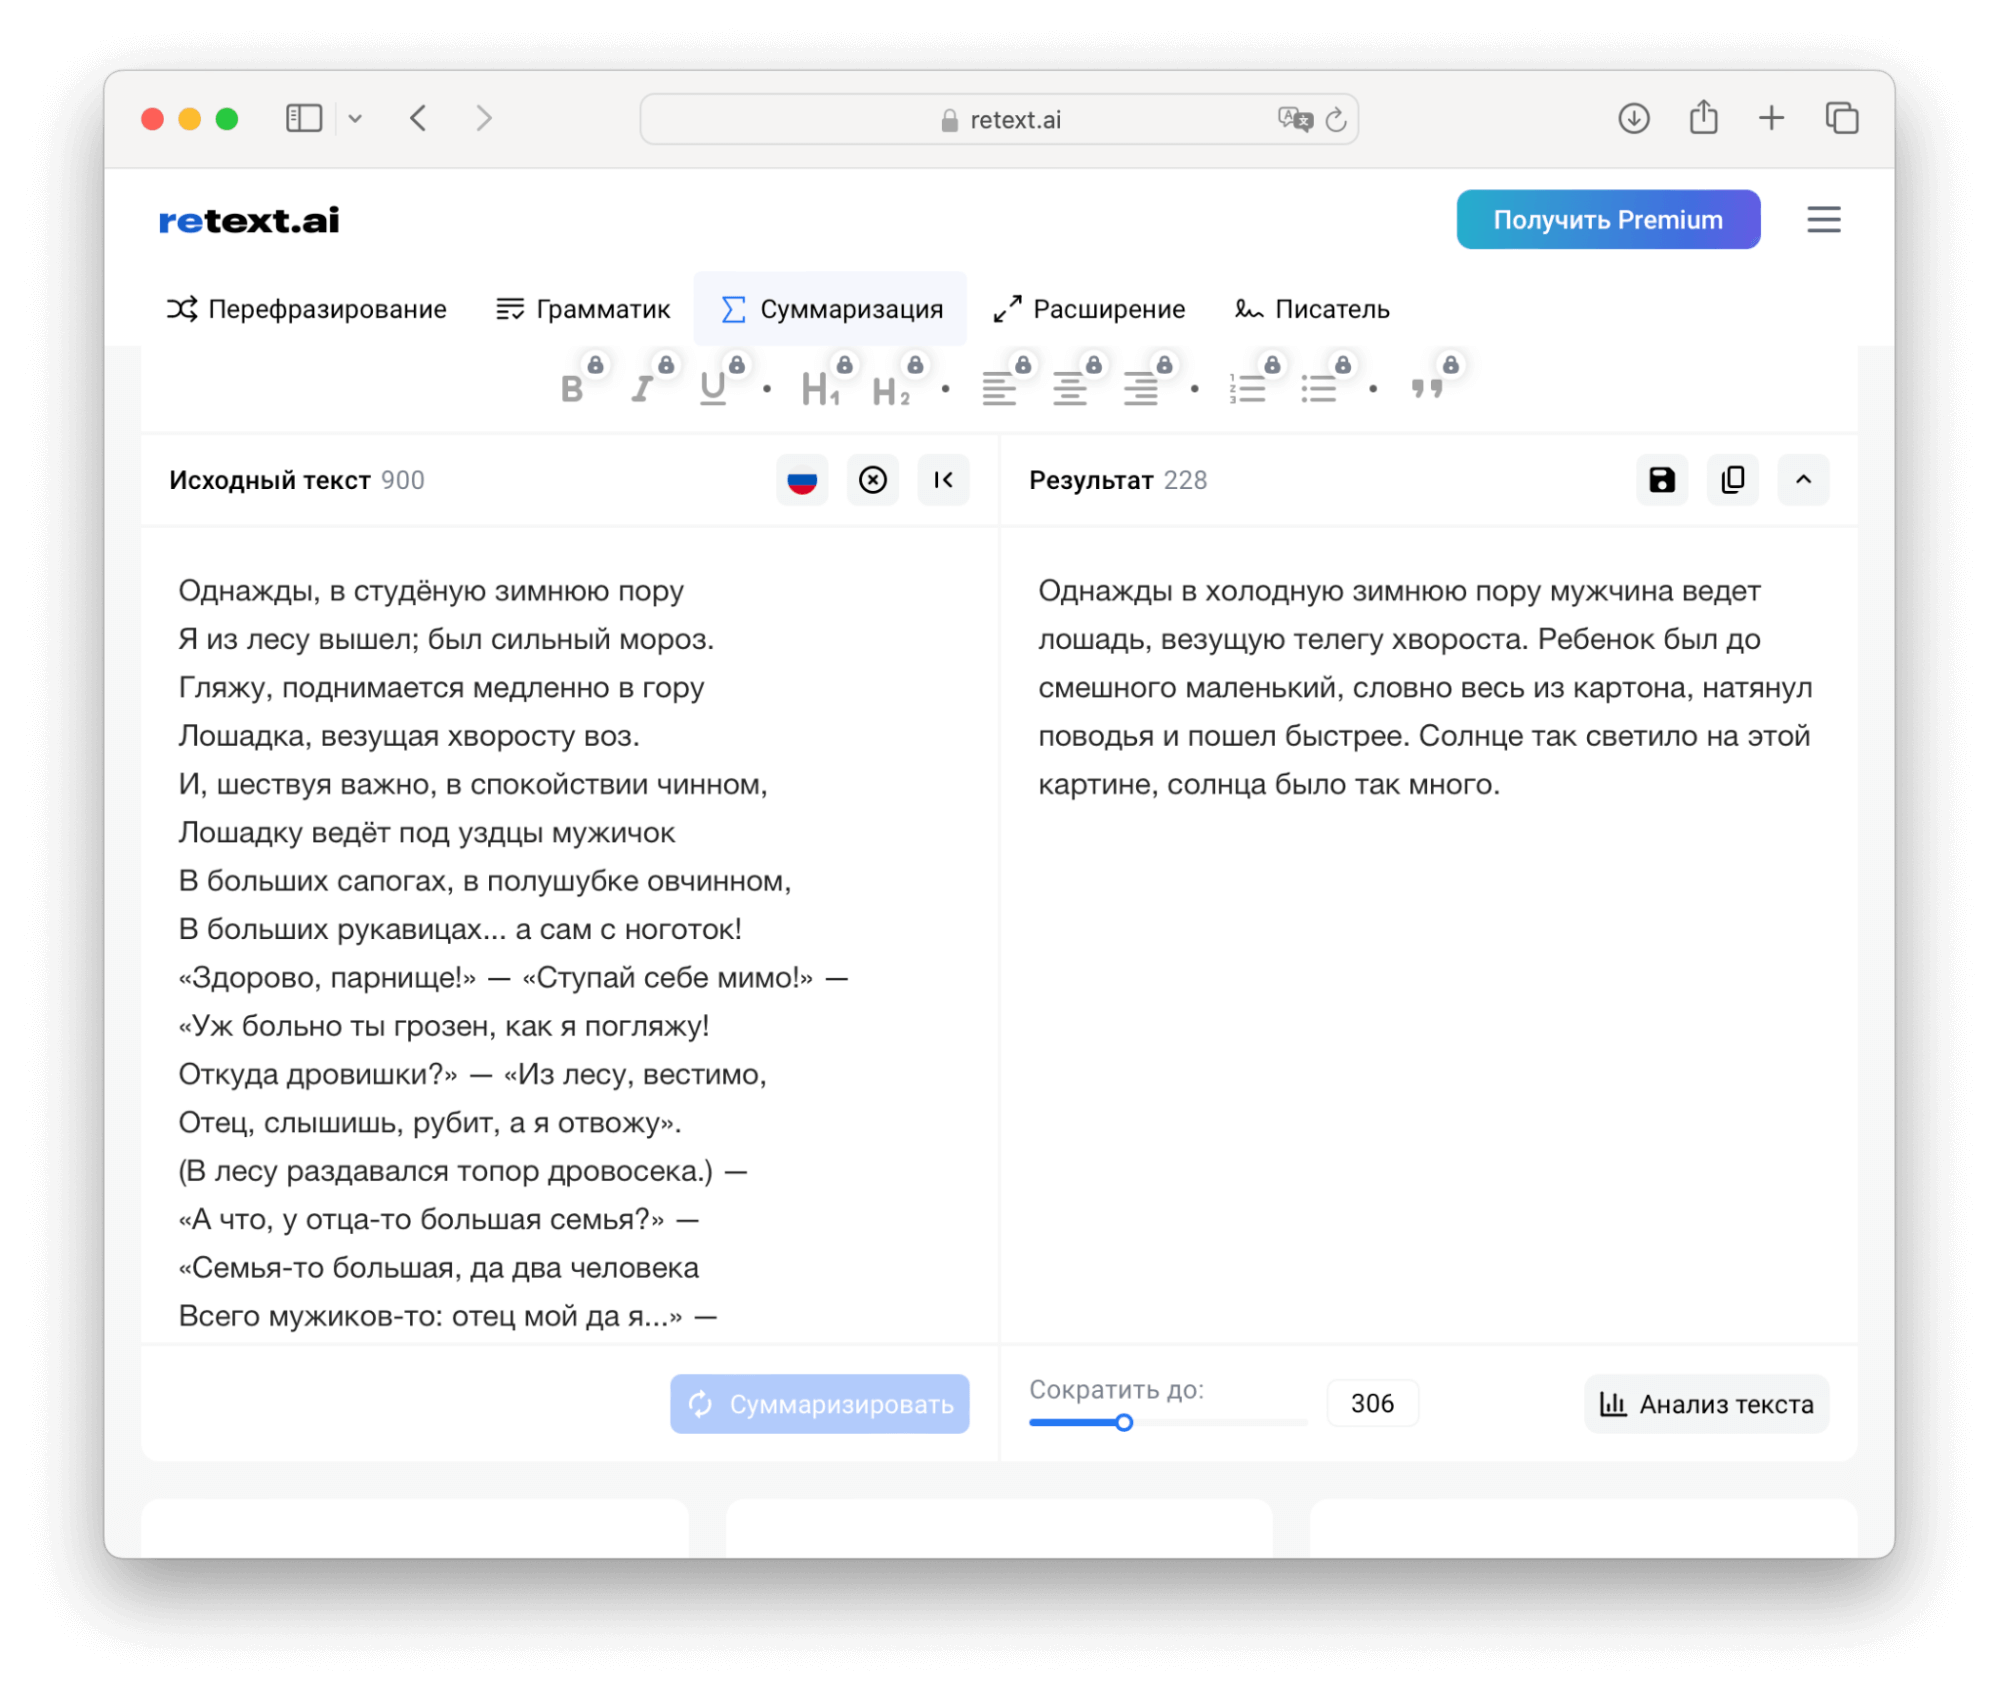Click the center alignment icon
This screenshot has width=1999, height=1696.
[x=1069, y=389]
